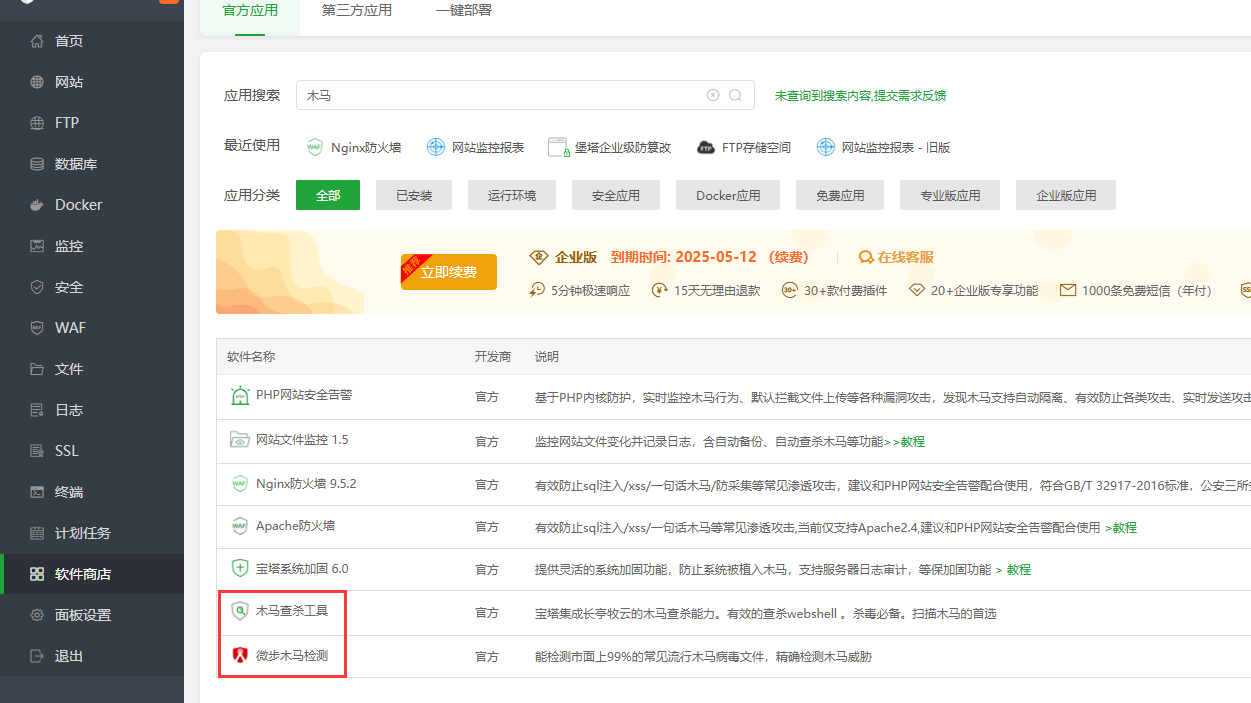Filter by 免费应用 category

(840, 195)
